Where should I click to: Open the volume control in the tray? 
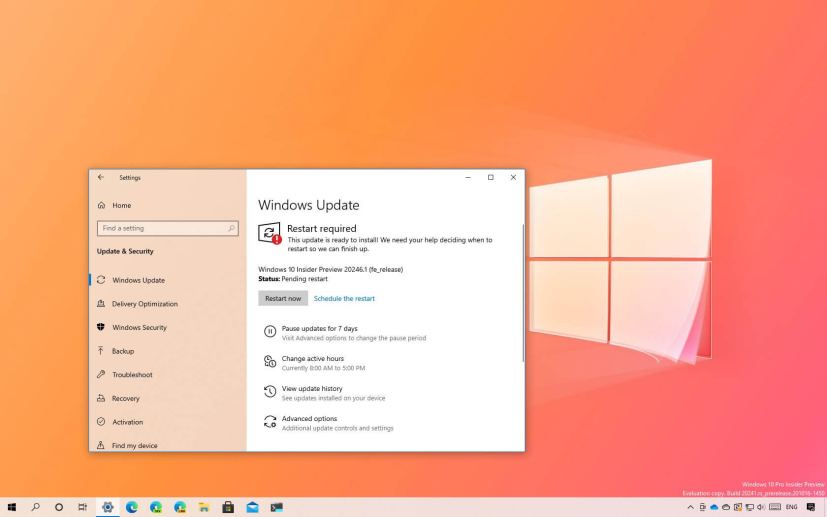pos(761,507)
